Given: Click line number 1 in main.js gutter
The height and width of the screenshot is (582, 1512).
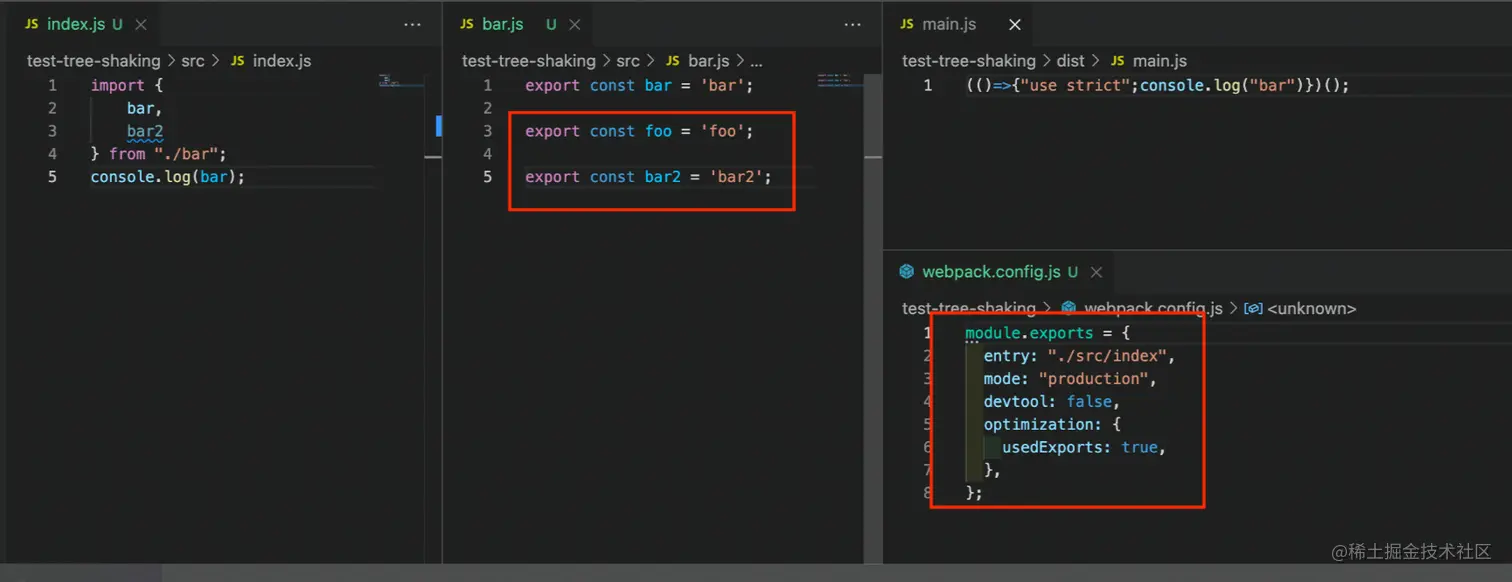Looking at the screenshot, I should [927, 85].
